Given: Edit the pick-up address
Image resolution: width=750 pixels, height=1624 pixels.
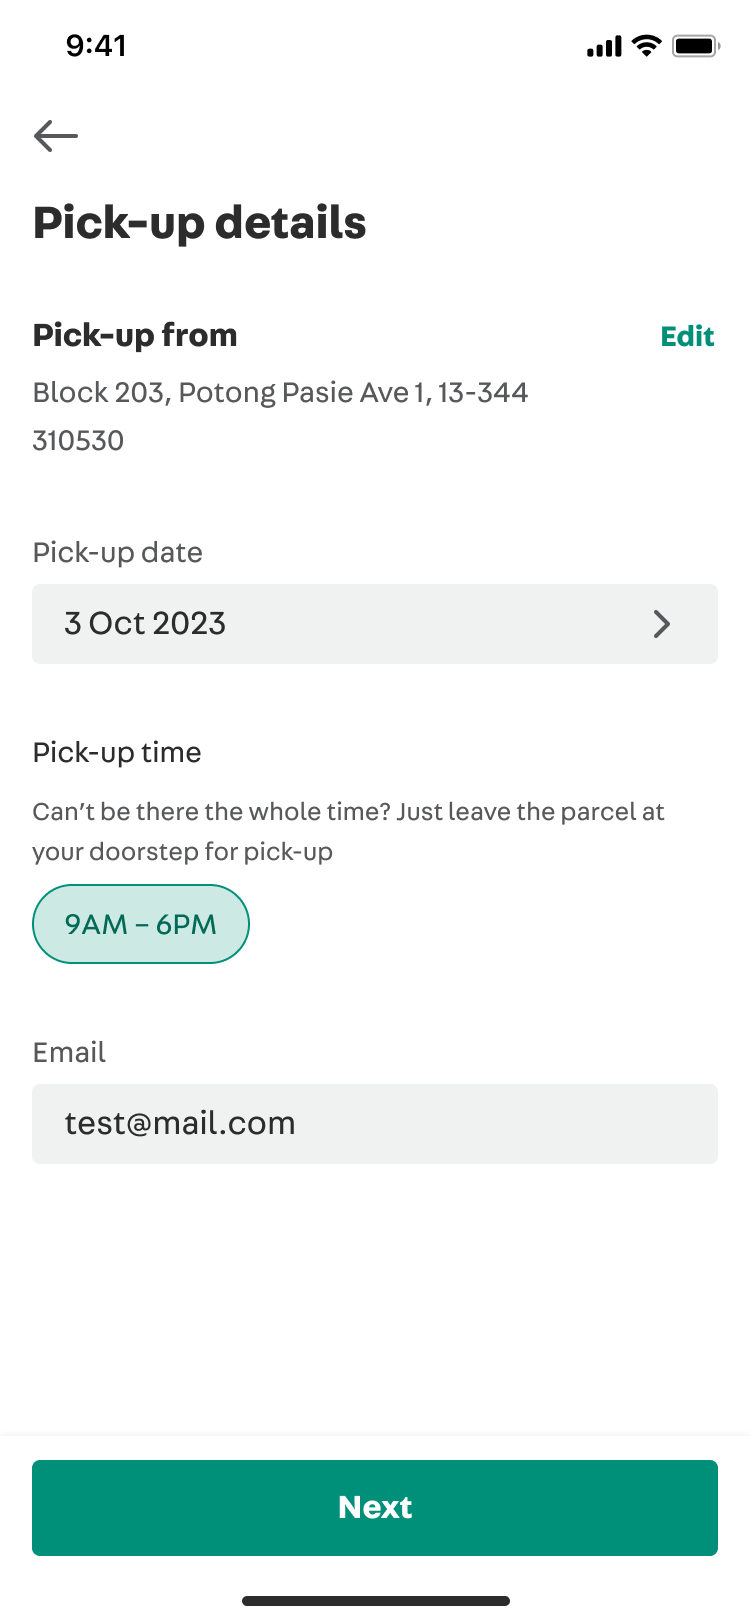Looking at the screenshot, I should [x=687, y=336].
